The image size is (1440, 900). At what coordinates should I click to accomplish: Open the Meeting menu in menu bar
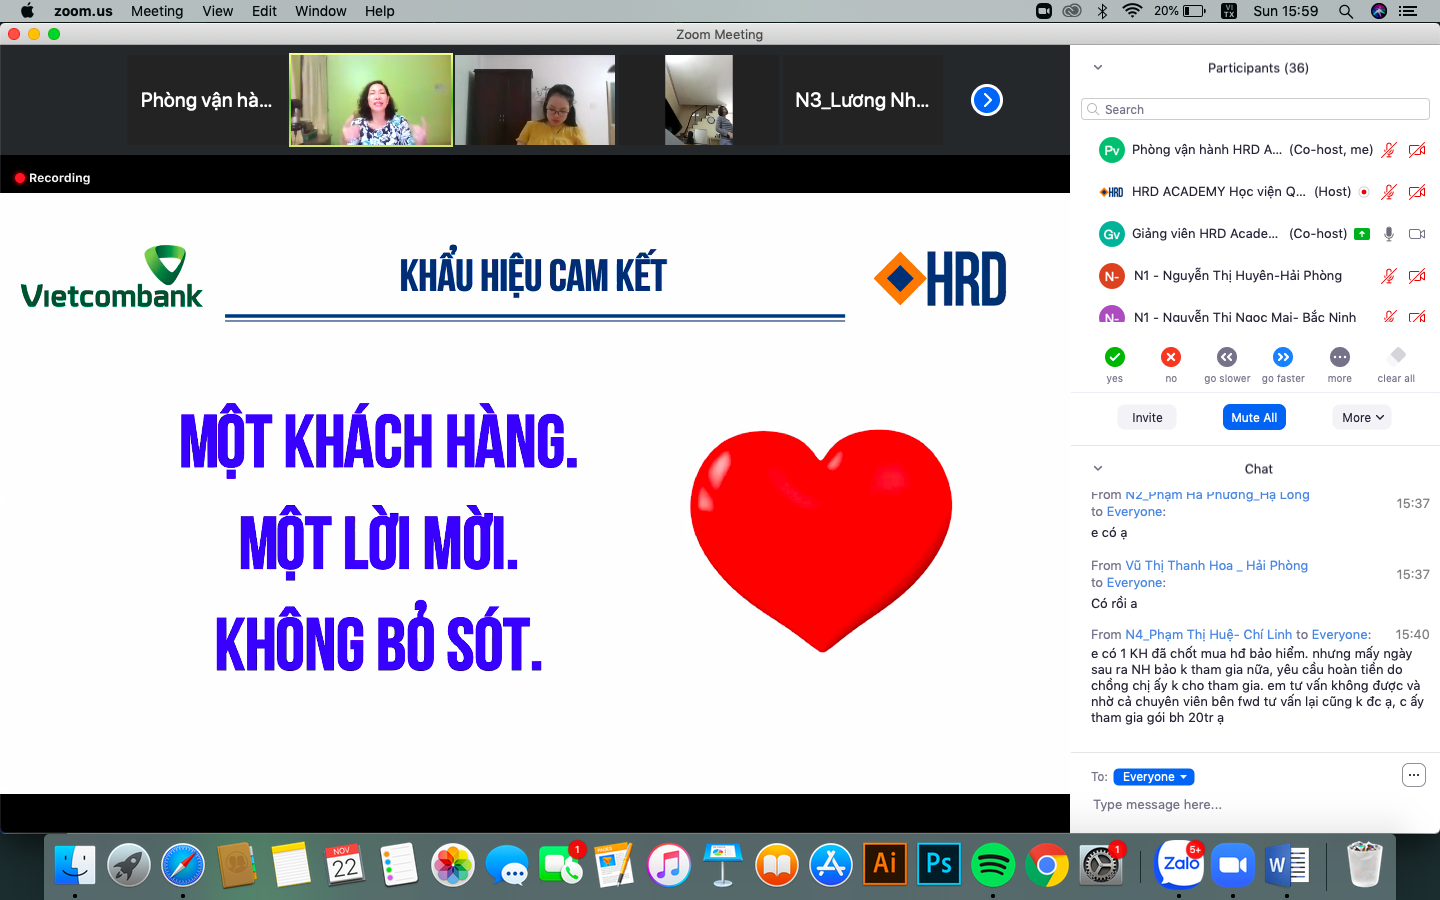coord(157,11)
